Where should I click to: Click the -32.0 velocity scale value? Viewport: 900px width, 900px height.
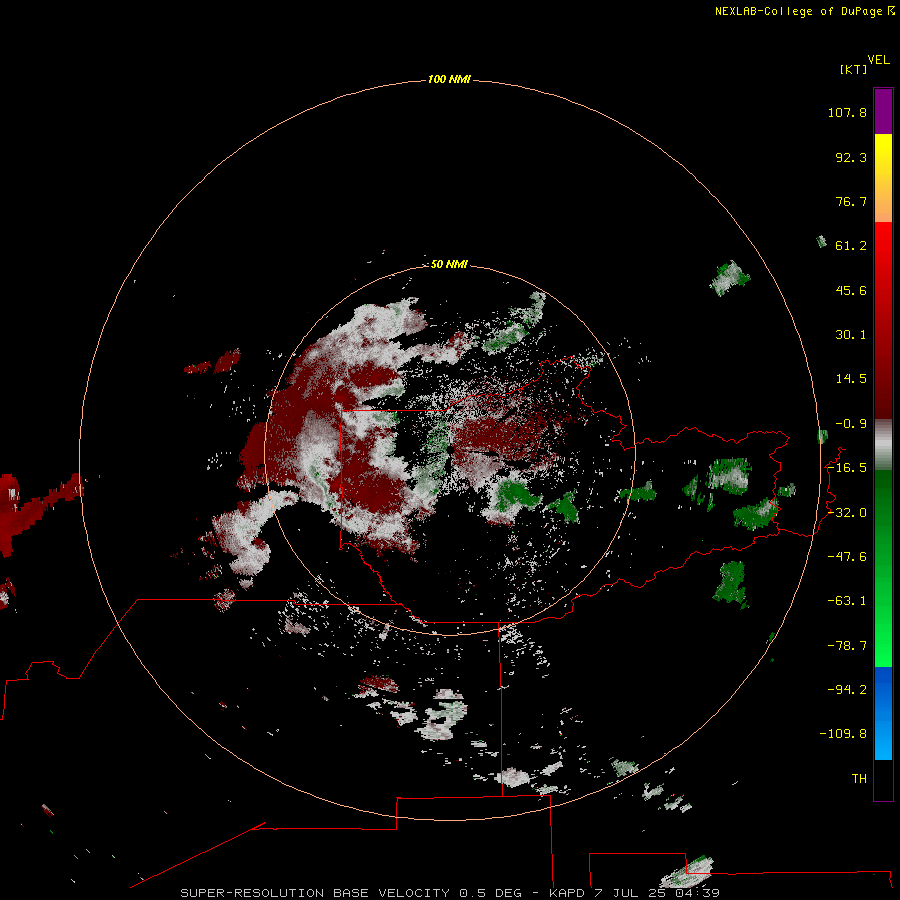pyautogui.click(x=847, y=513)
